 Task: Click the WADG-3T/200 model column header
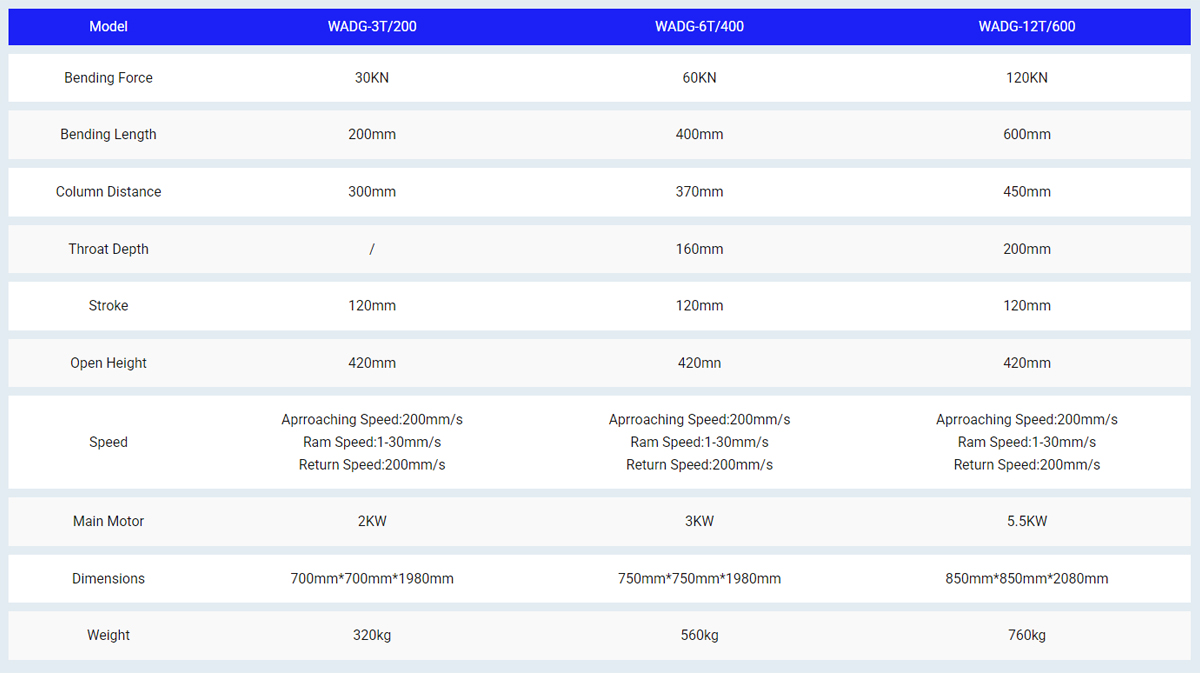coord(371,27)
